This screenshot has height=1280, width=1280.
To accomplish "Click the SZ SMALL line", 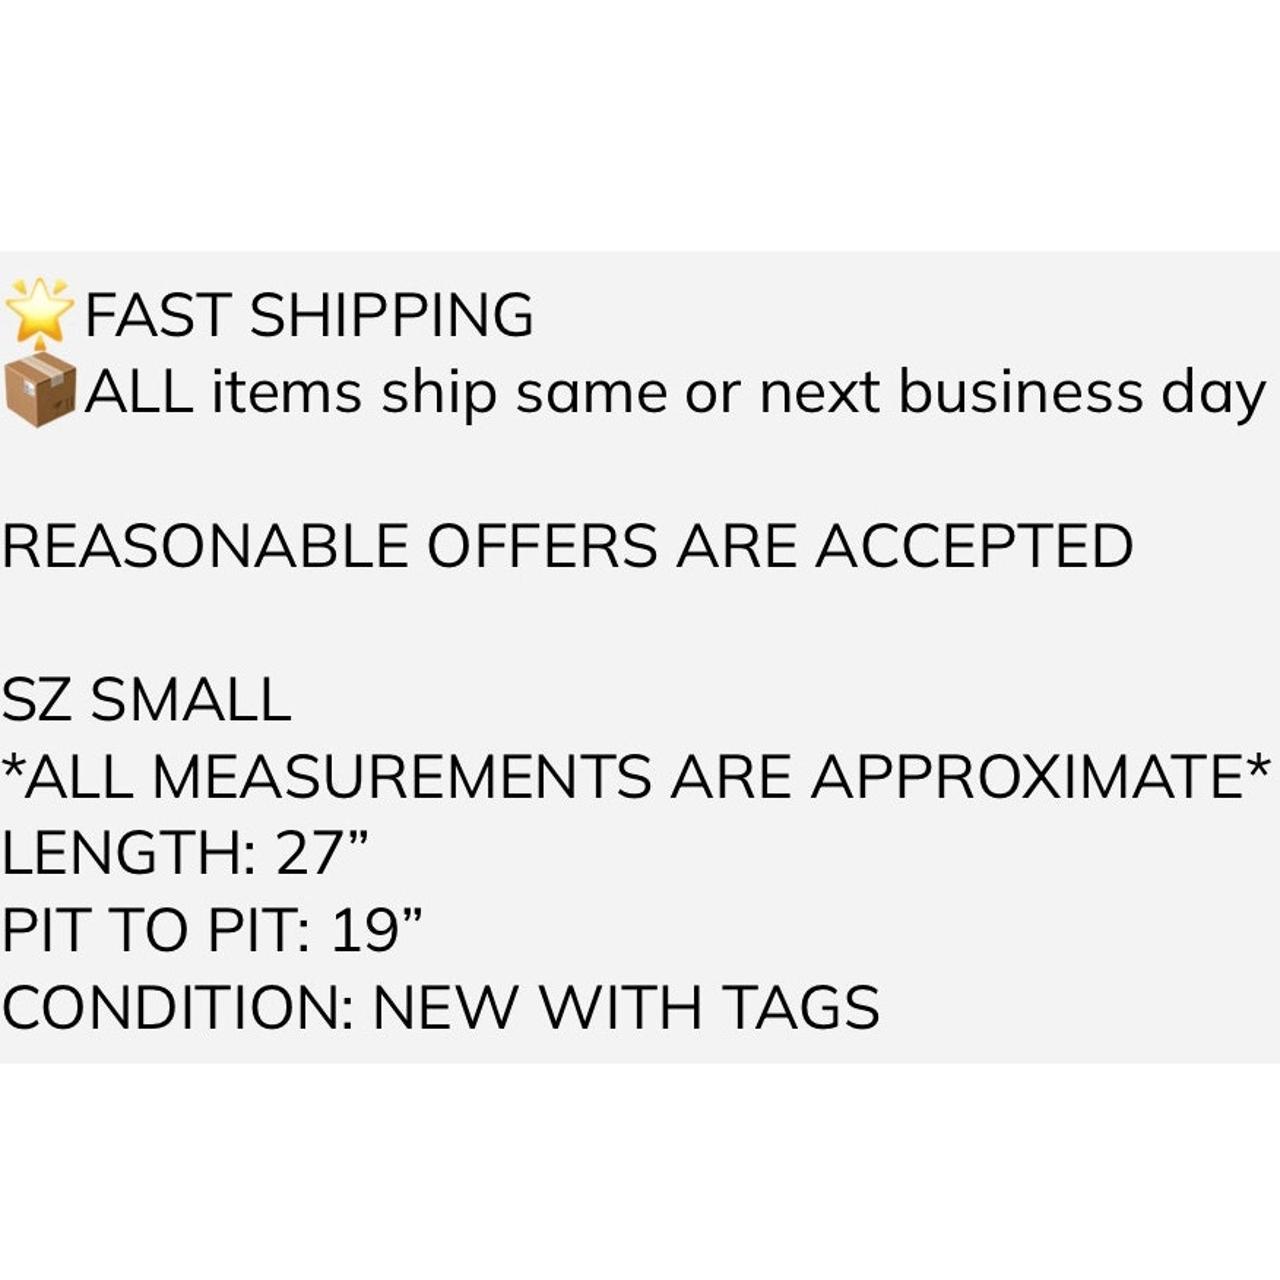I will point(147,699).
